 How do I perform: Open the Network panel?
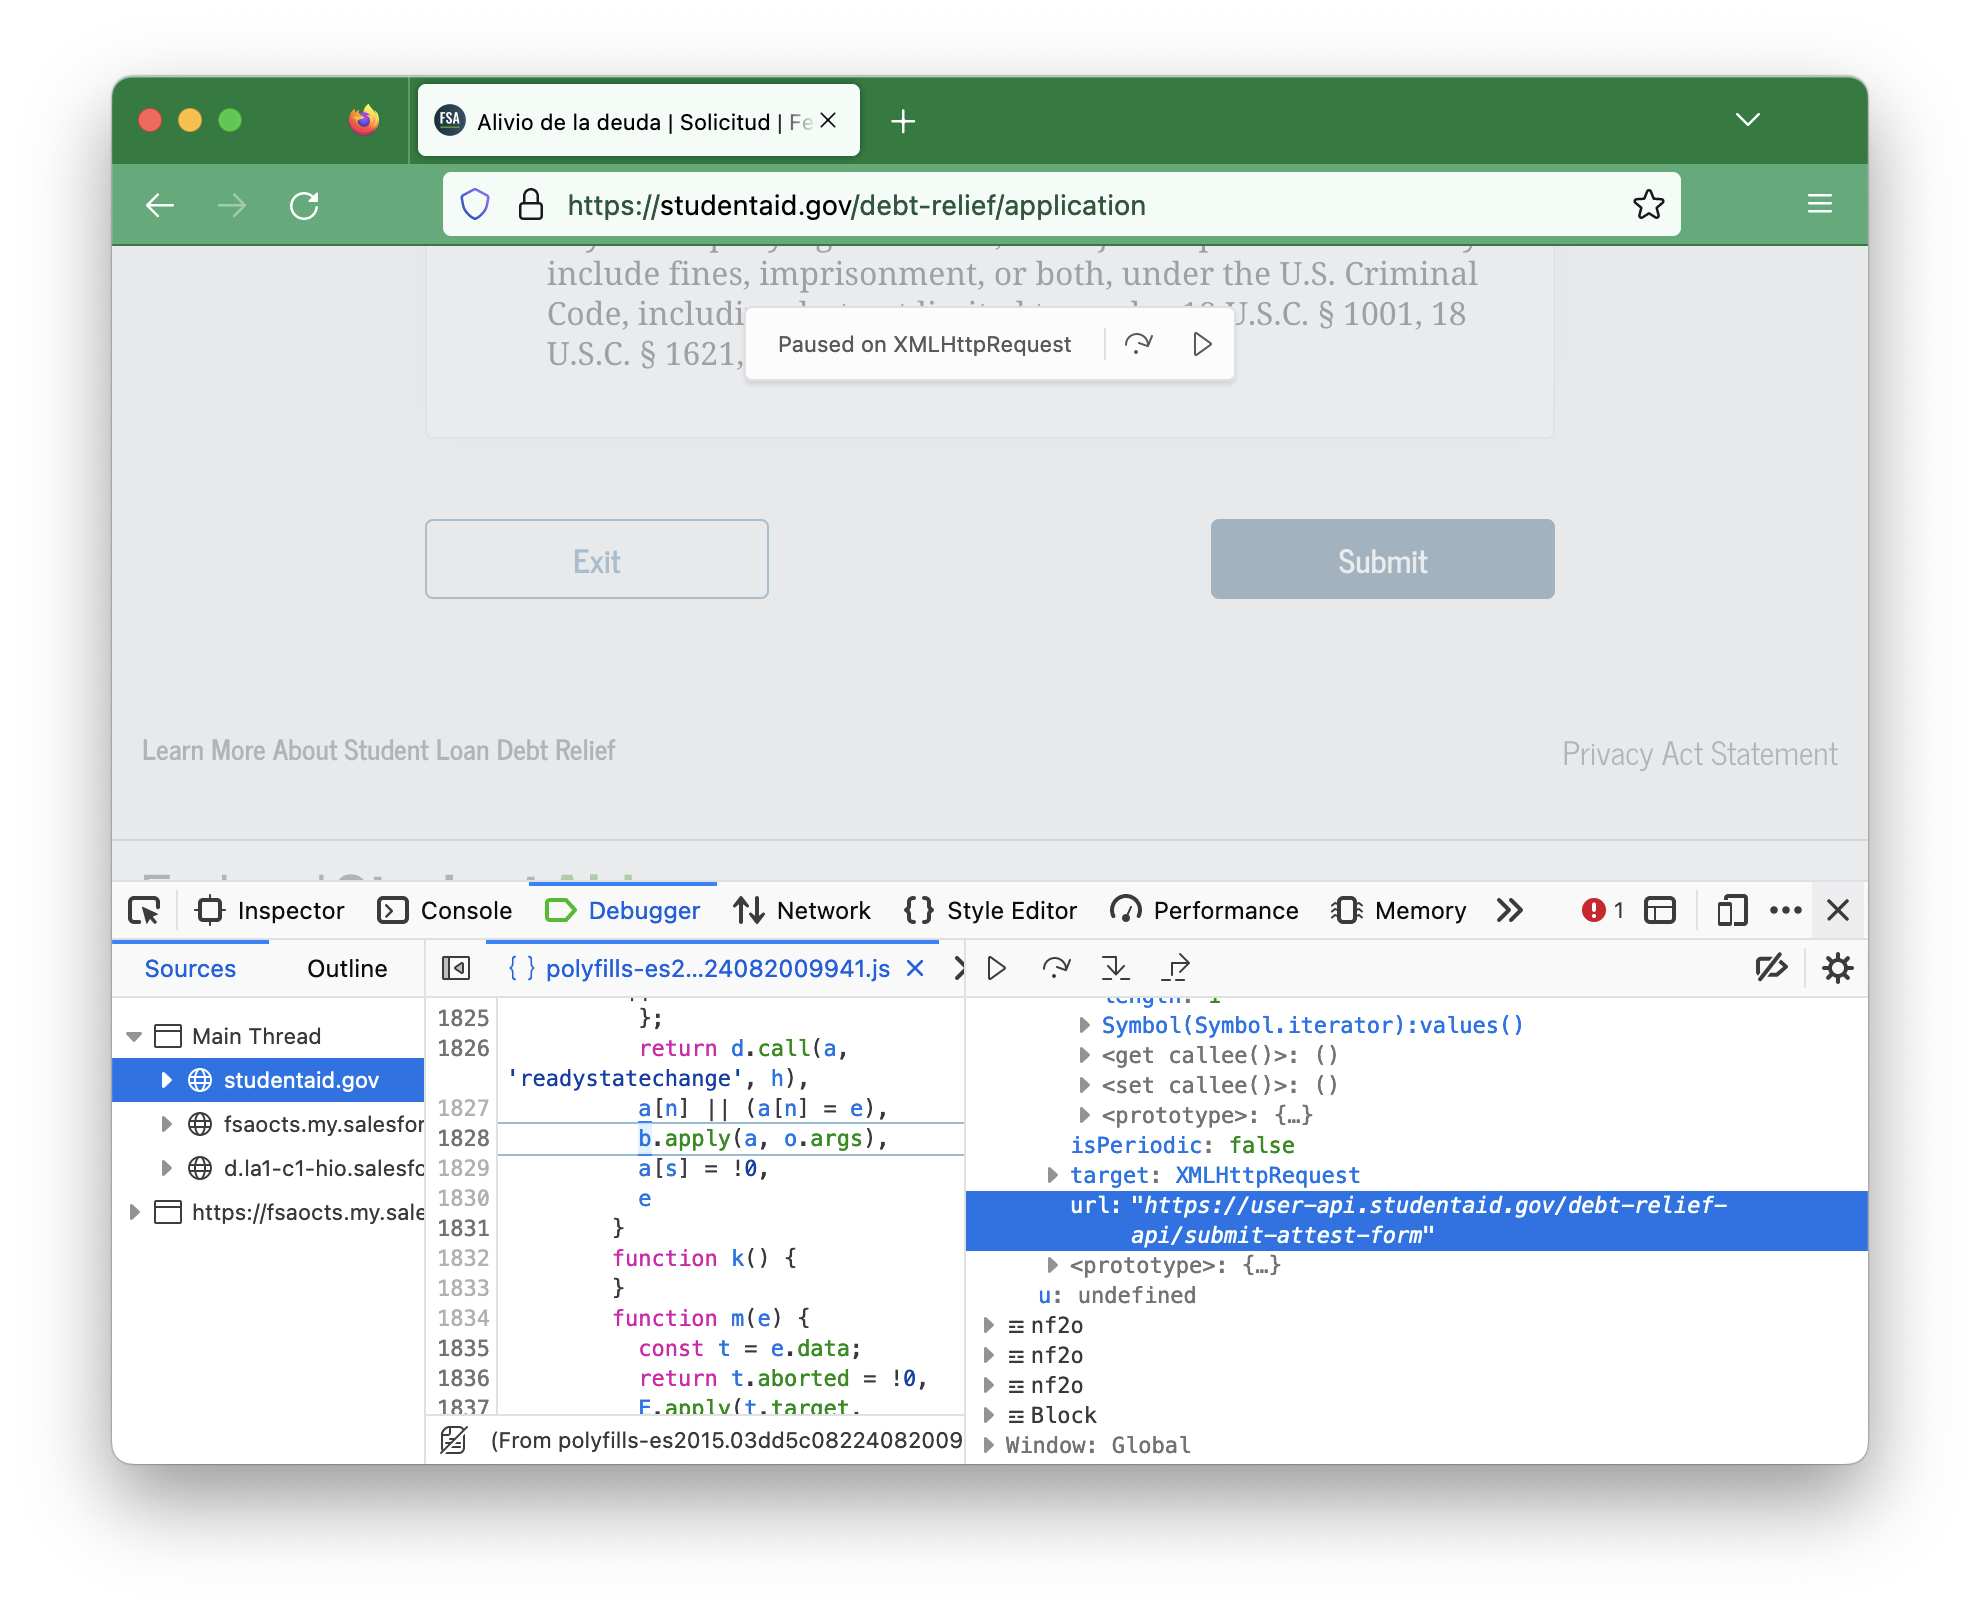tap(824, 908)
